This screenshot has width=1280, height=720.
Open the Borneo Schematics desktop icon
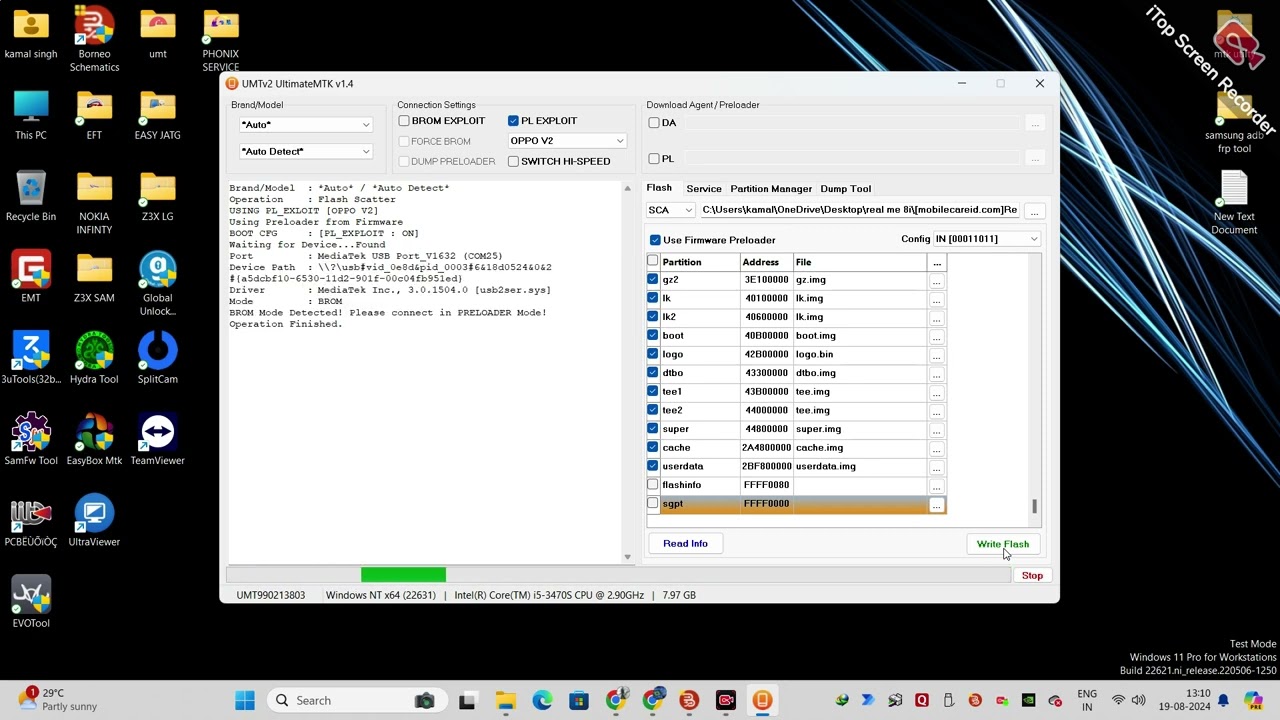[94, 40]
